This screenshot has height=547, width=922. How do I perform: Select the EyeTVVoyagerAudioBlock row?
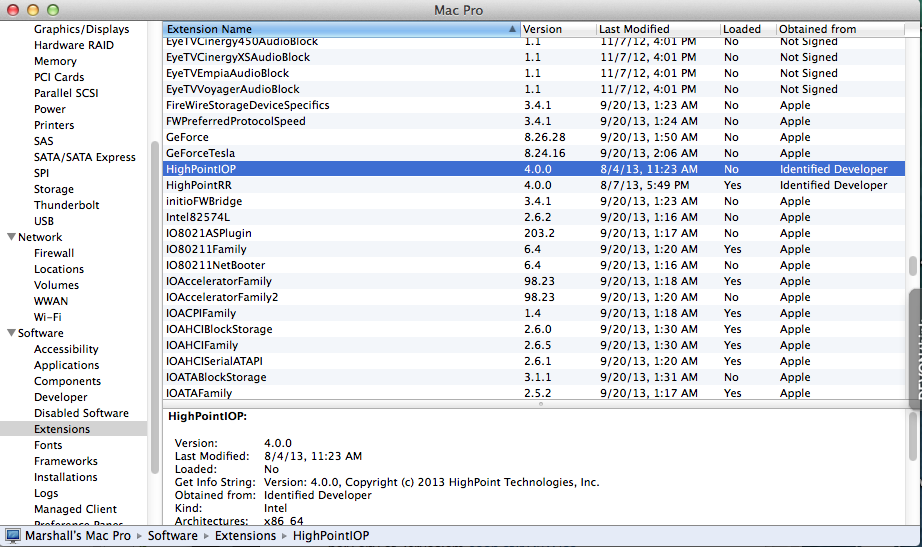(534, 89)
